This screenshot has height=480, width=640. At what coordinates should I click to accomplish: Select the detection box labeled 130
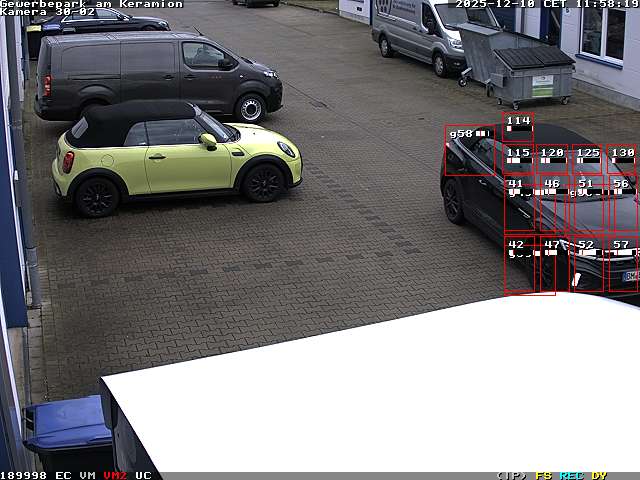tap(622, 160)
